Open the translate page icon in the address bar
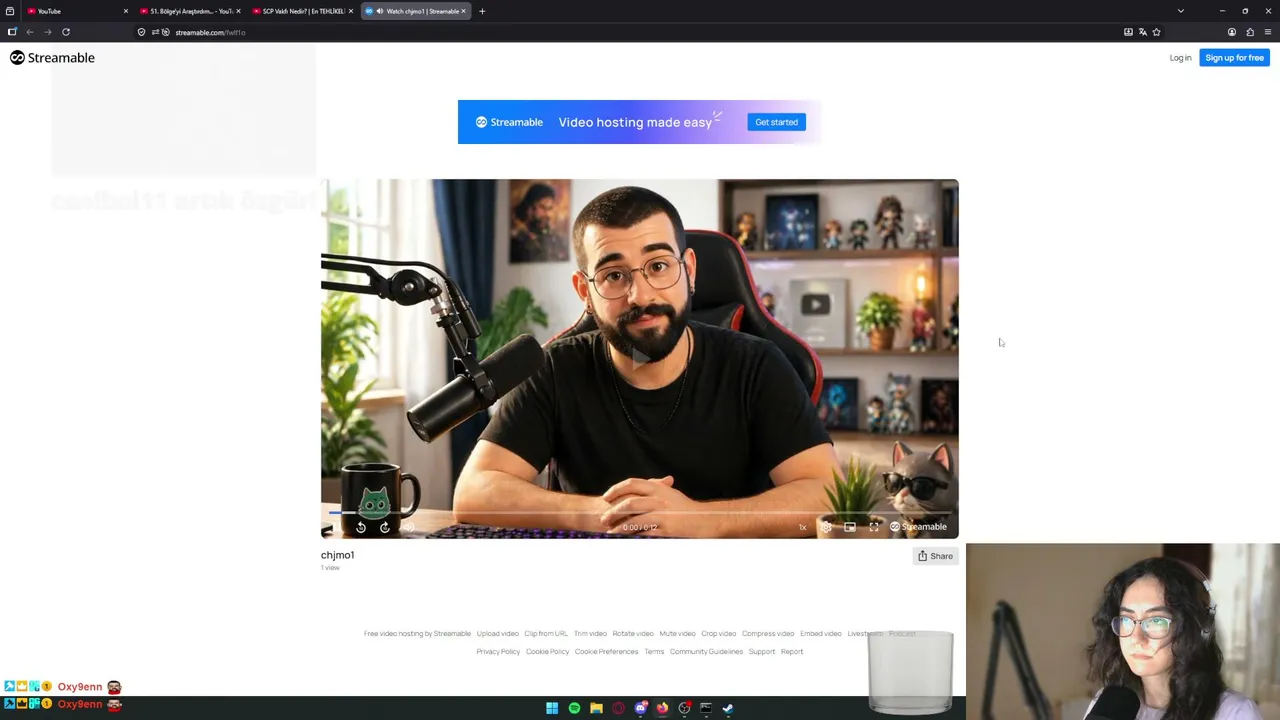The image size is (1280, 720). [1142, 32]
